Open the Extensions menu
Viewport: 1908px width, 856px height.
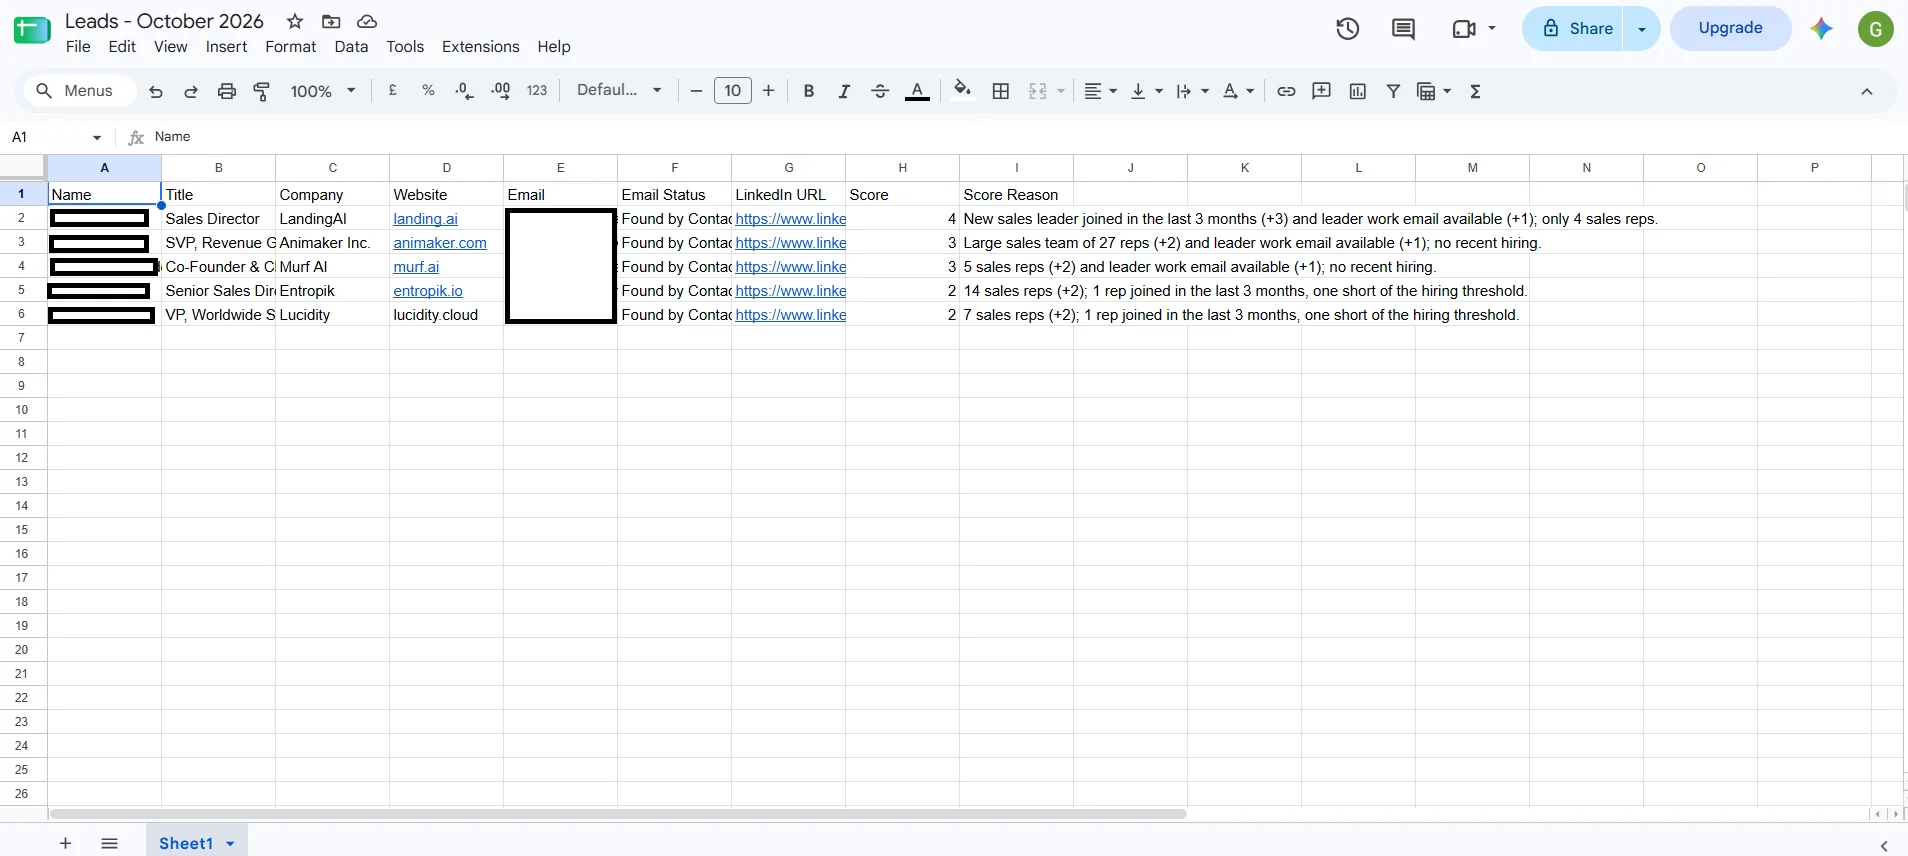[x=481, y=47]
